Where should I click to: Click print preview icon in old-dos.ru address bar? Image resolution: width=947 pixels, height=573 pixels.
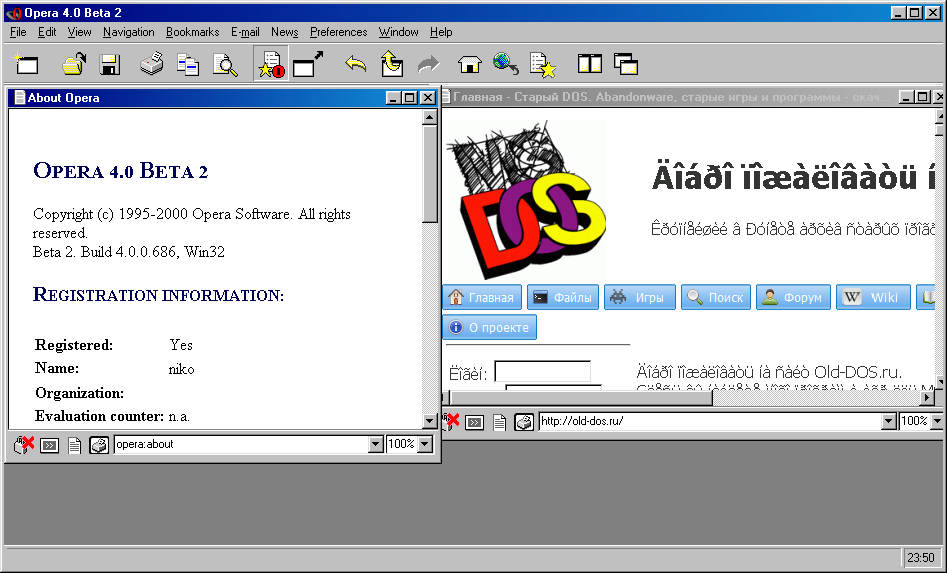[524, 422]
